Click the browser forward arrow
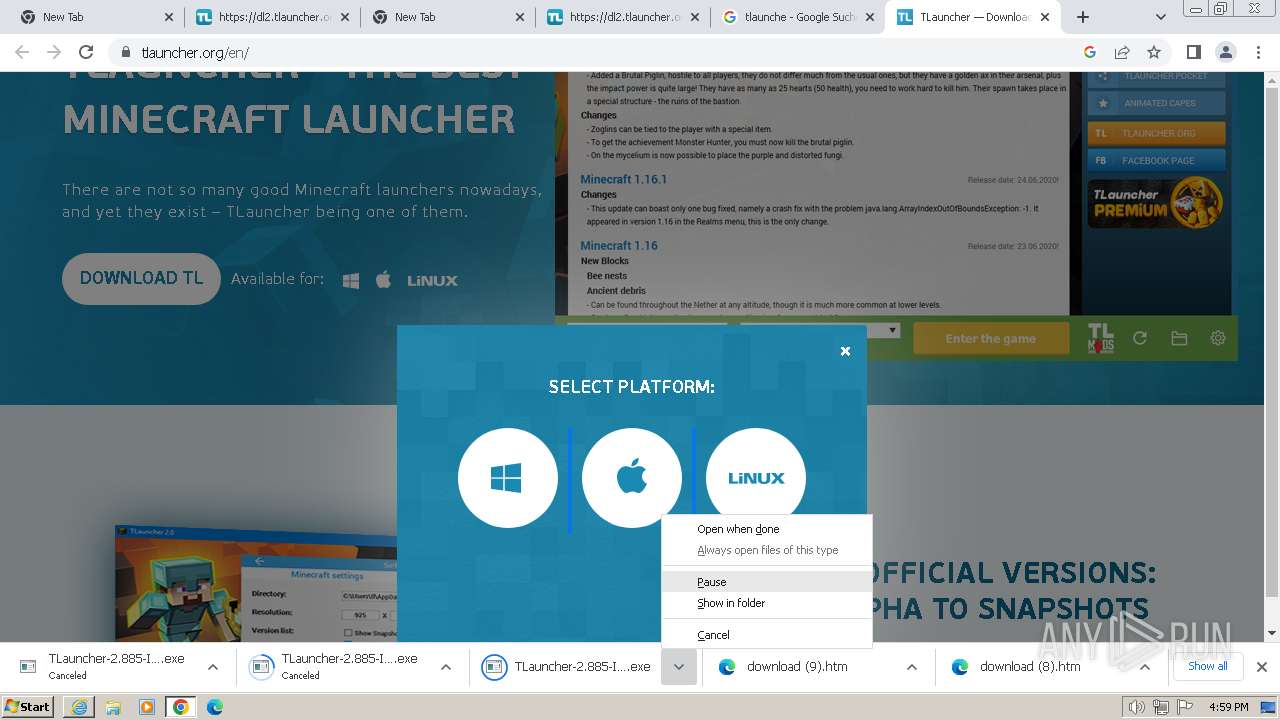1280x720 pixels. [54, 53]
